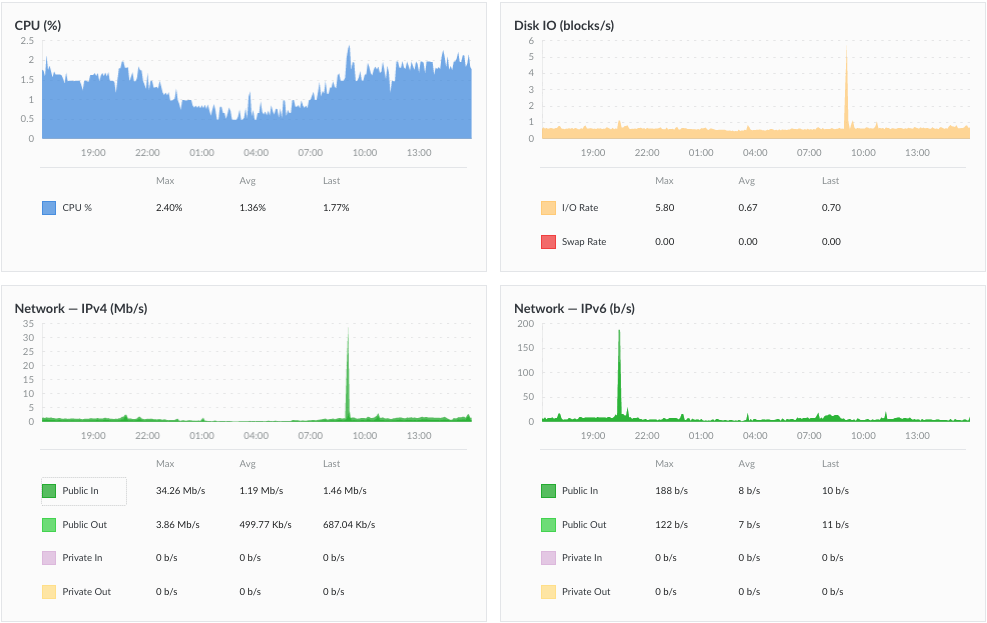Toggle IPv6 Public Out legend swatch
Screen dimensions: 987x623
coord(548,525)
